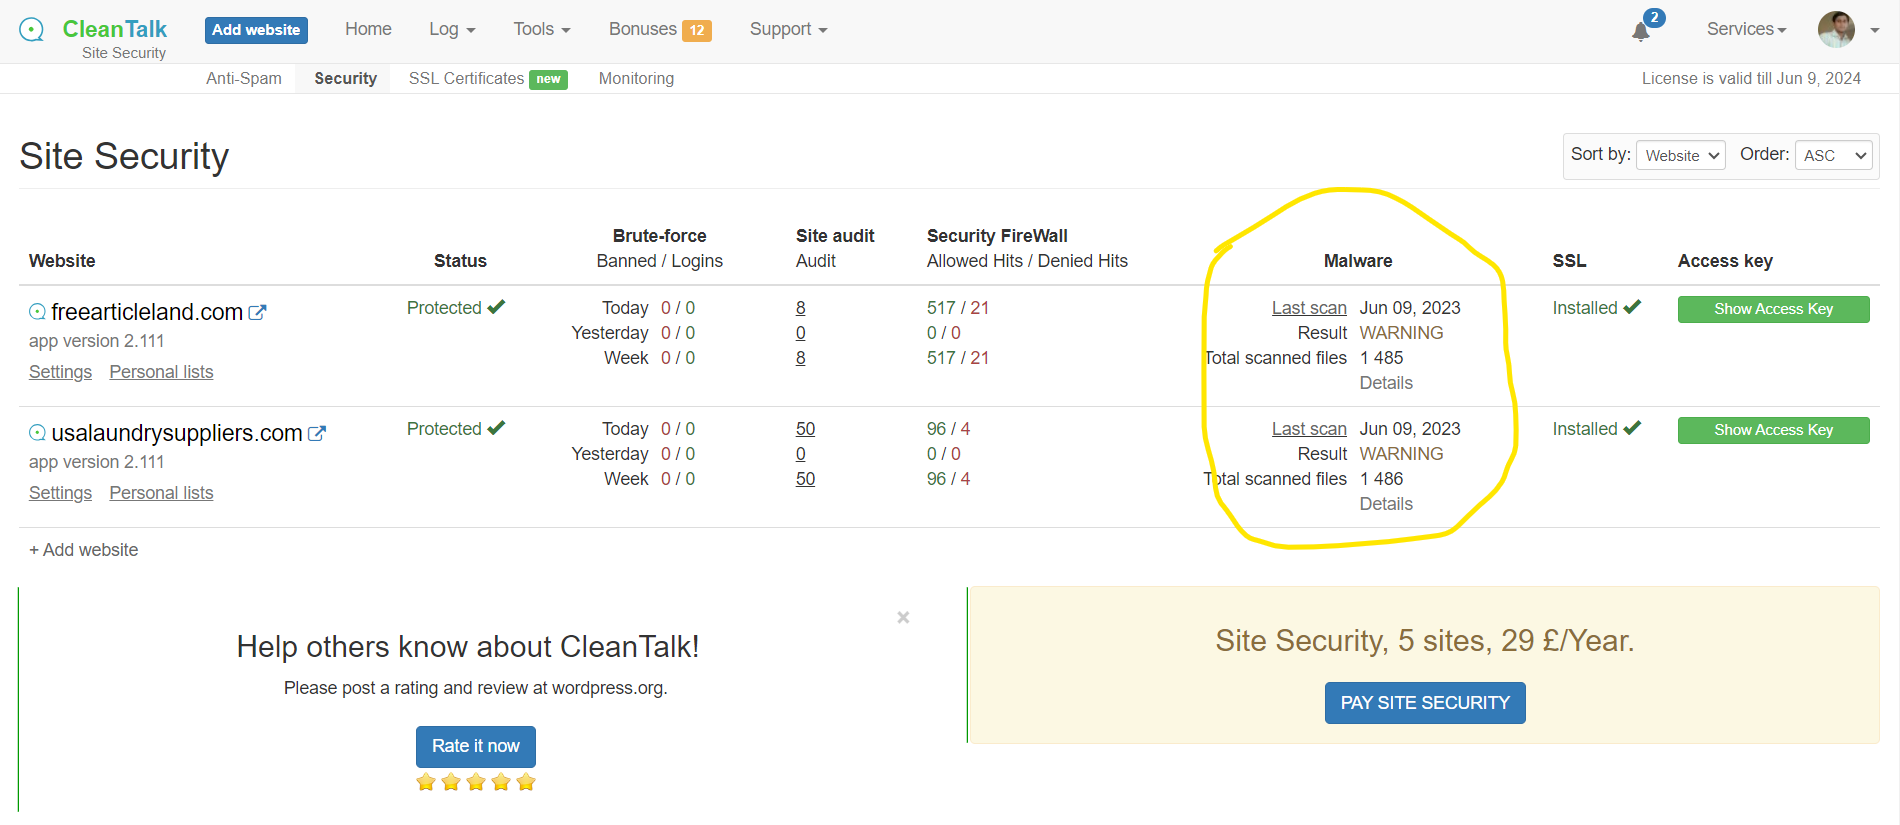Click the 'Site Security, 5 sites, 29 £/Year.' text
The width and height of the screenshot is (1900, 825).
1425,641
